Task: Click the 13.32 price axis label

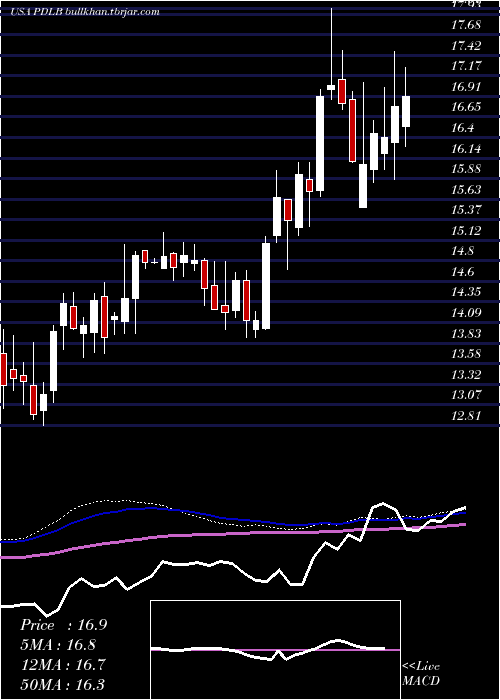Action: coord(466,375)
